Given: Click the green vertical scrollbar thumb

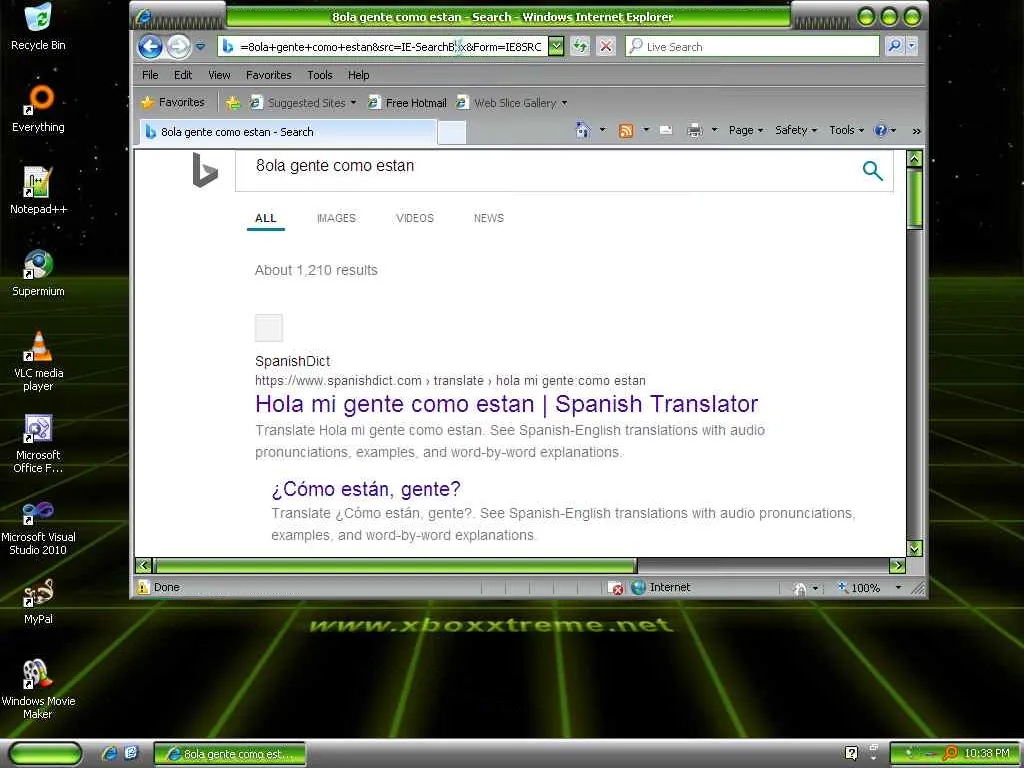Looking at the screenshot, I should 915,199.
